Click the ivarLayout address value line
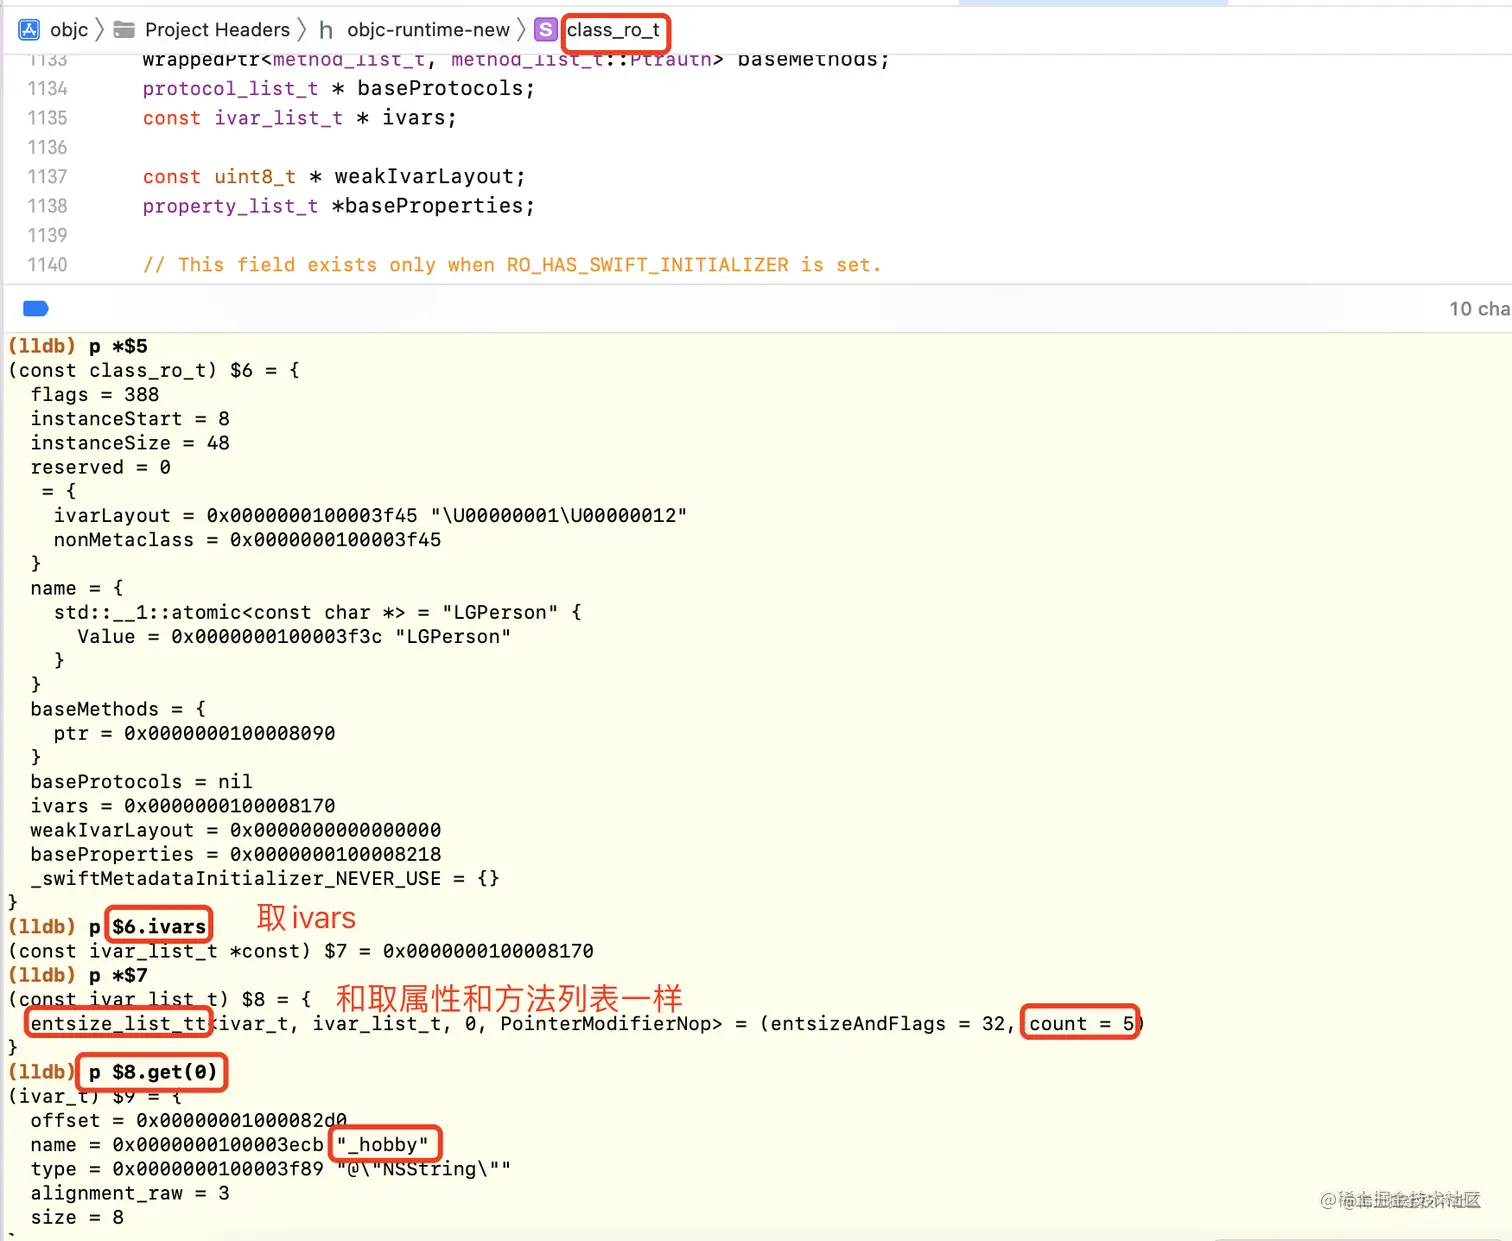1512x1241 pixels. pos(370,516)
